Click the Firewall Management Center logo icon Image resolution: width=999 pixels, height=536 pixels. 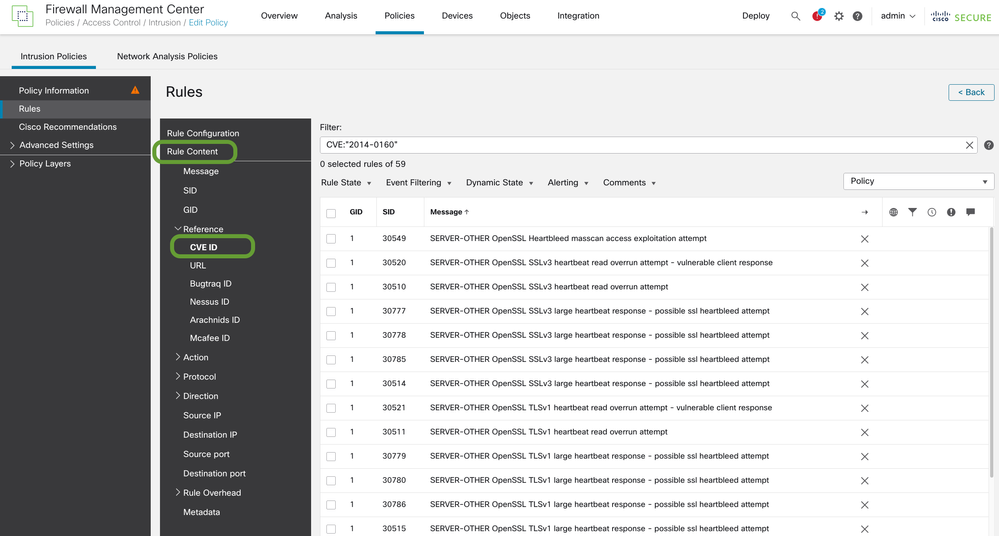pos(22,16)
